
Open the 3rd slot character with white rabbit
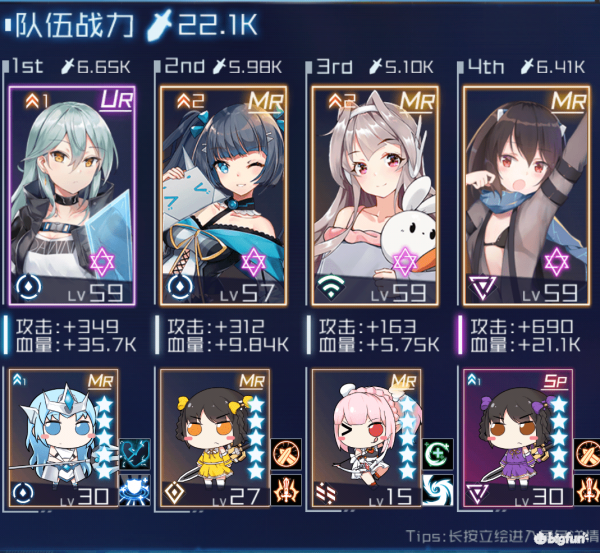375,196
